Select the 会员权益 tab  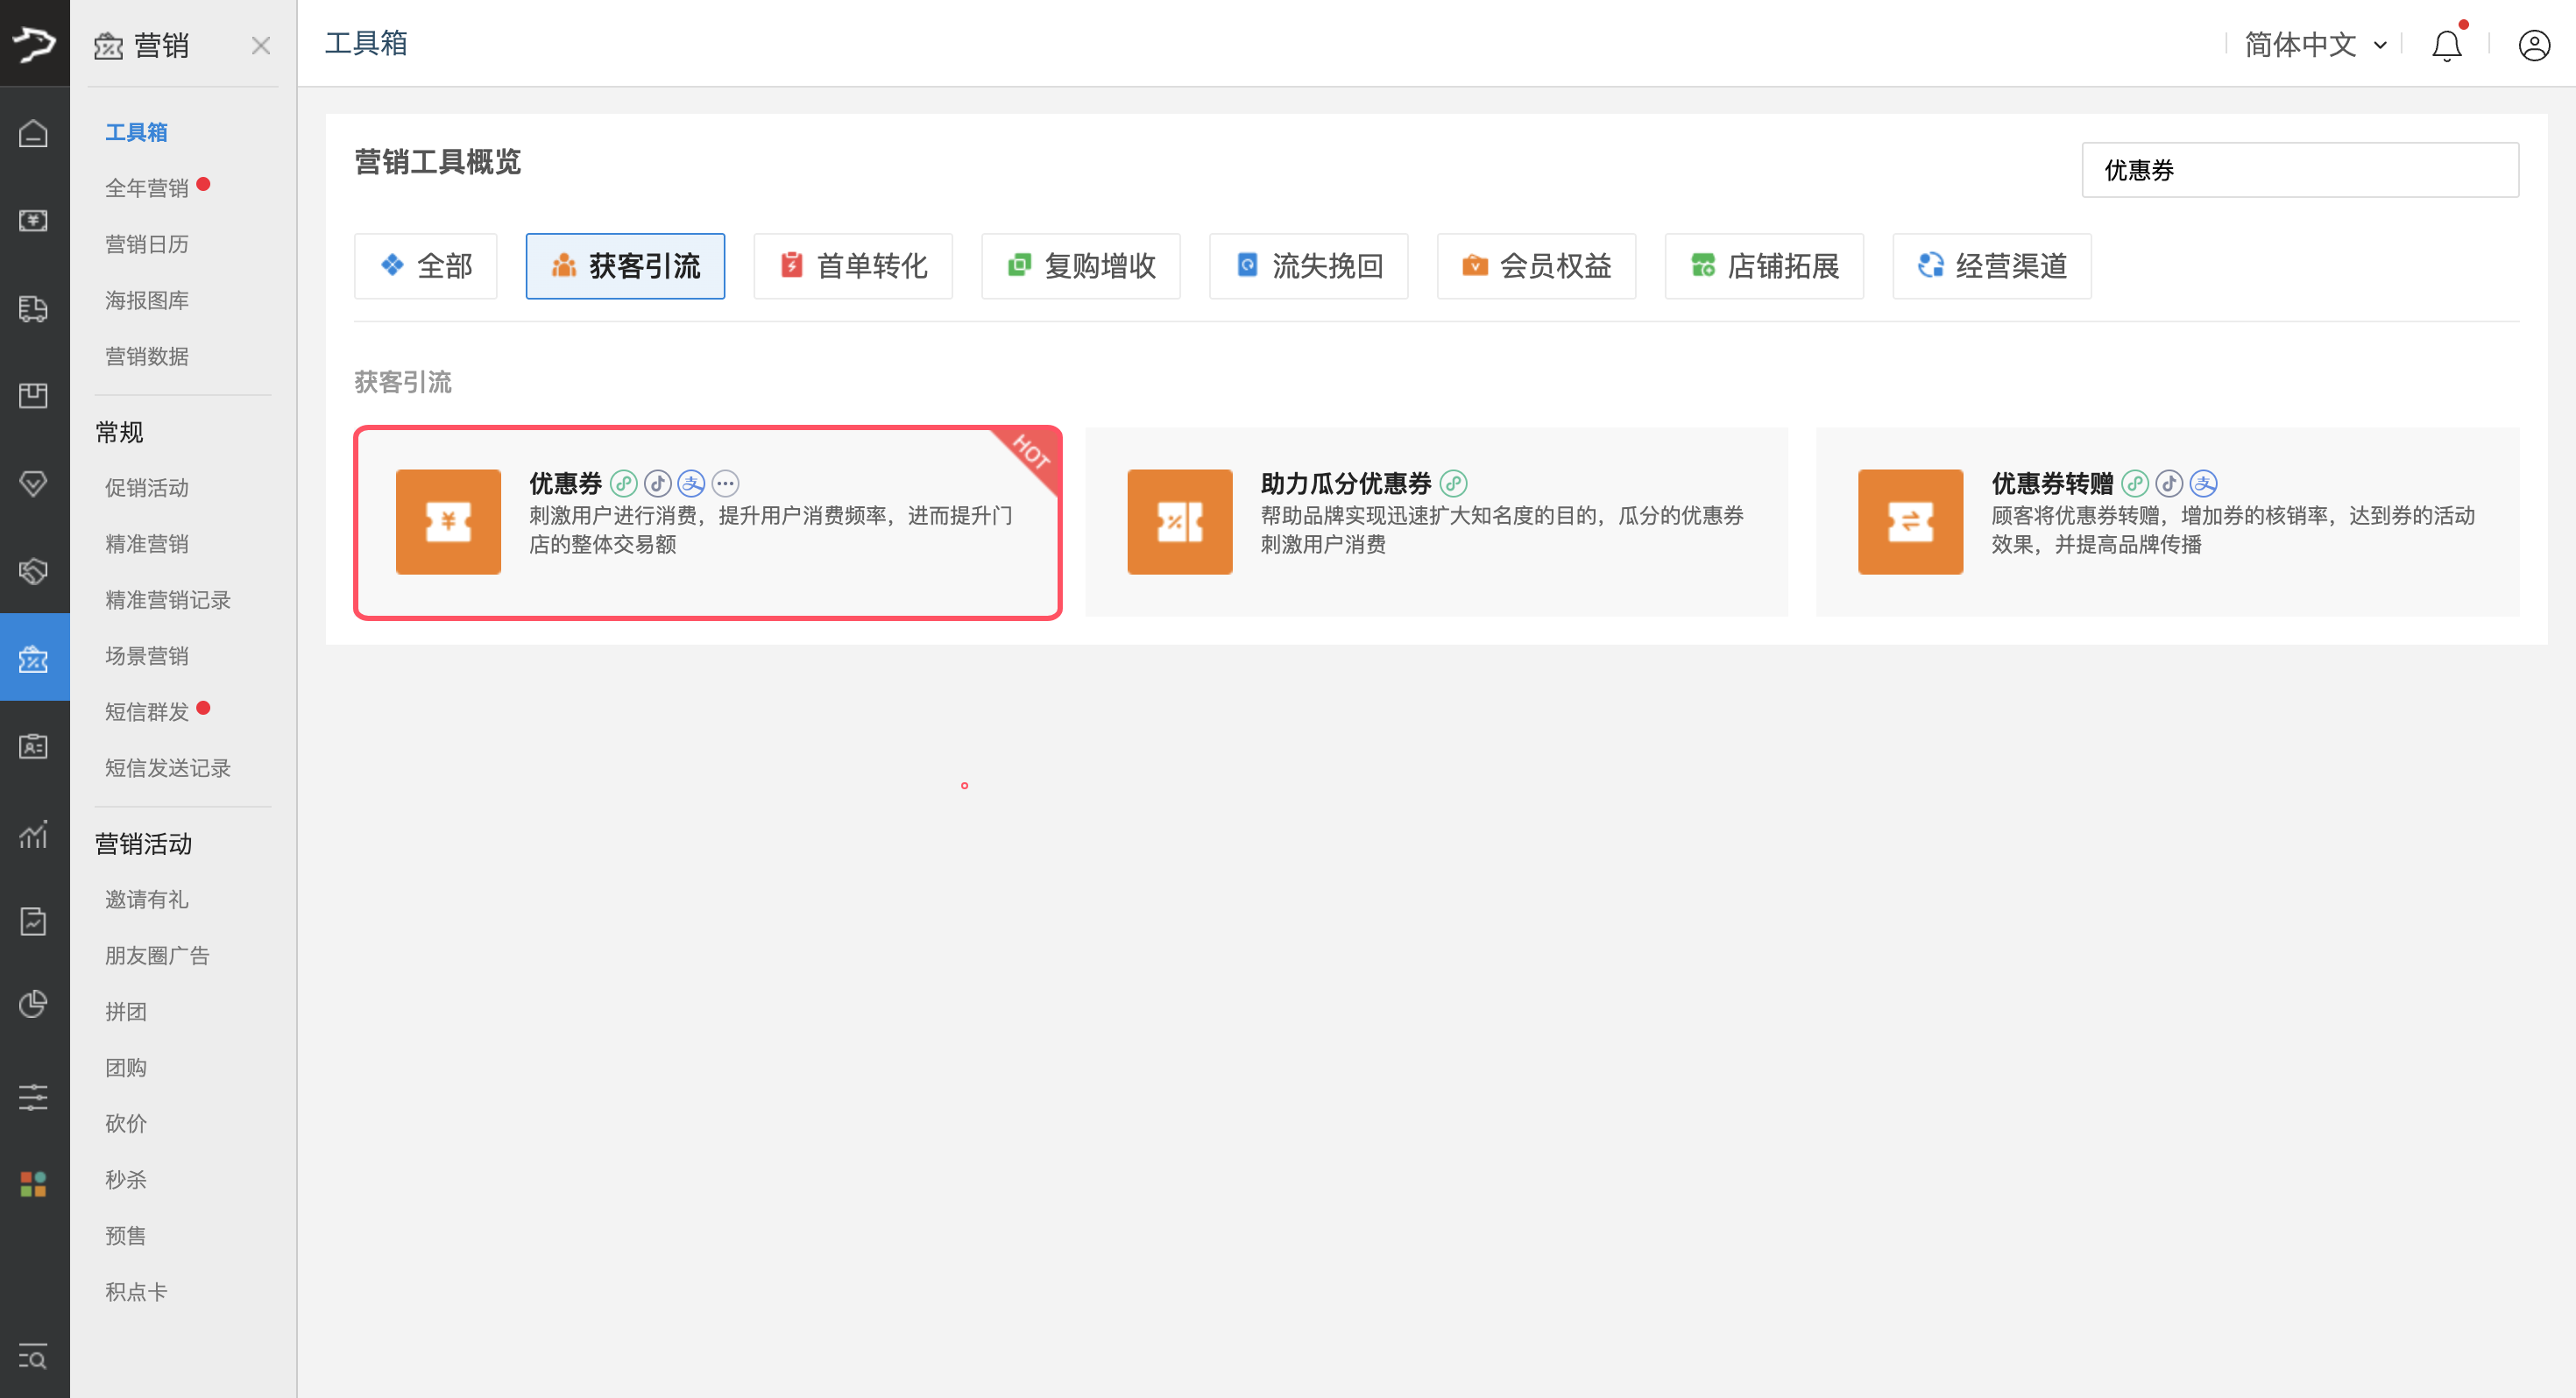(x=1536, y=266)
